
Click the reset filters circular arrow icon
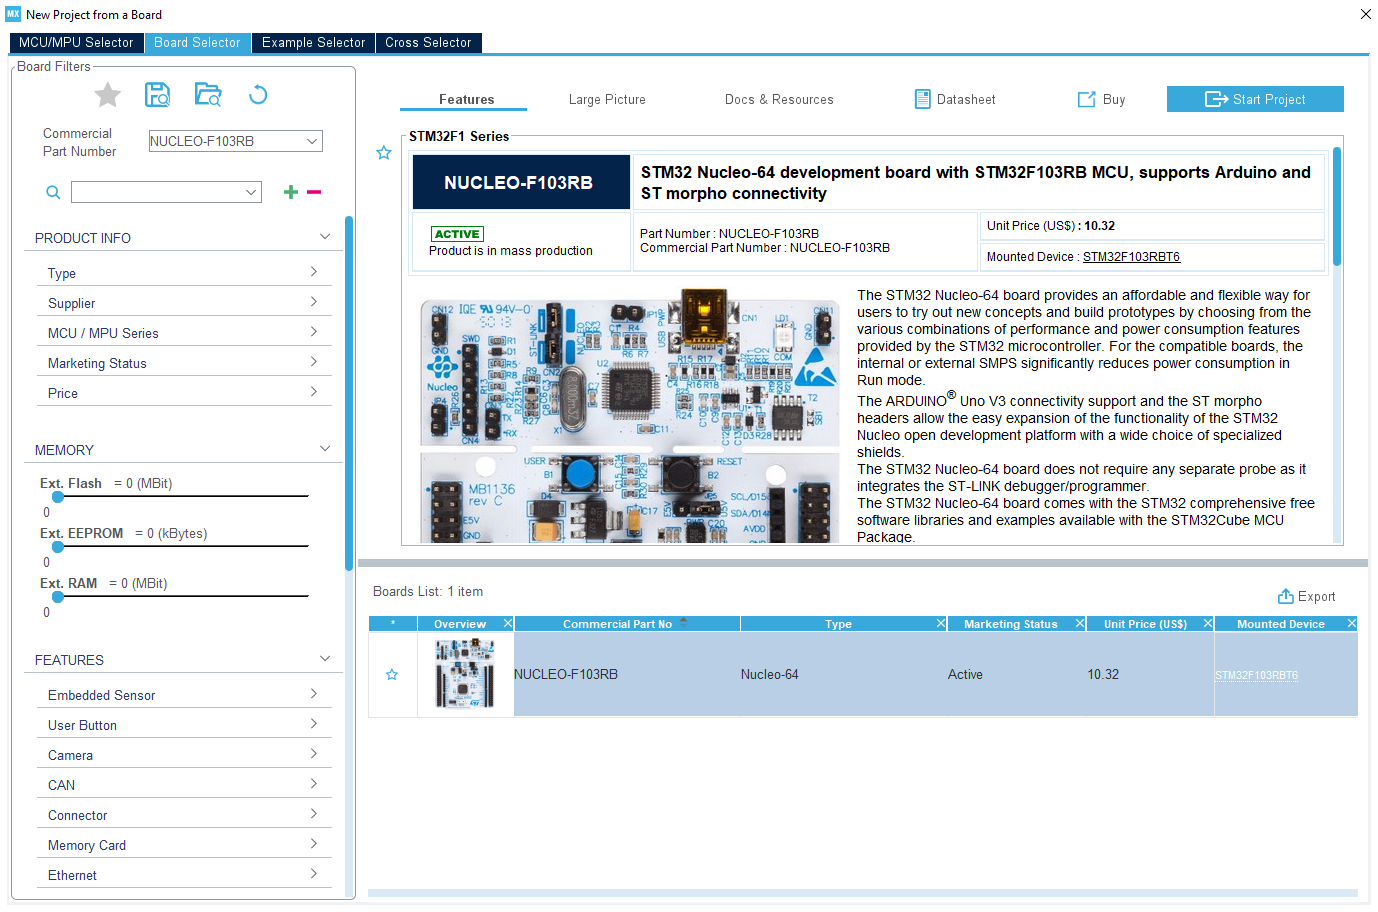258,95
